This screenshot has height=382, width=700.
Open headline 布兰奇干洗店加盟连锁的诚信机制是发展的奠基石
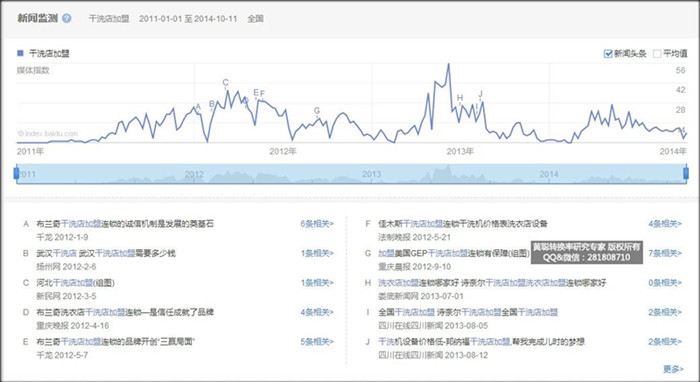[x=125, y=224]
